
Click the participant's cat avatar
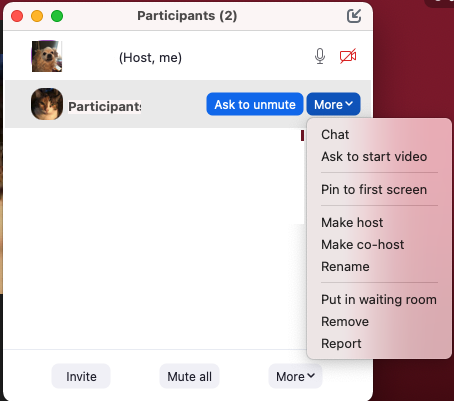(47, 104)
